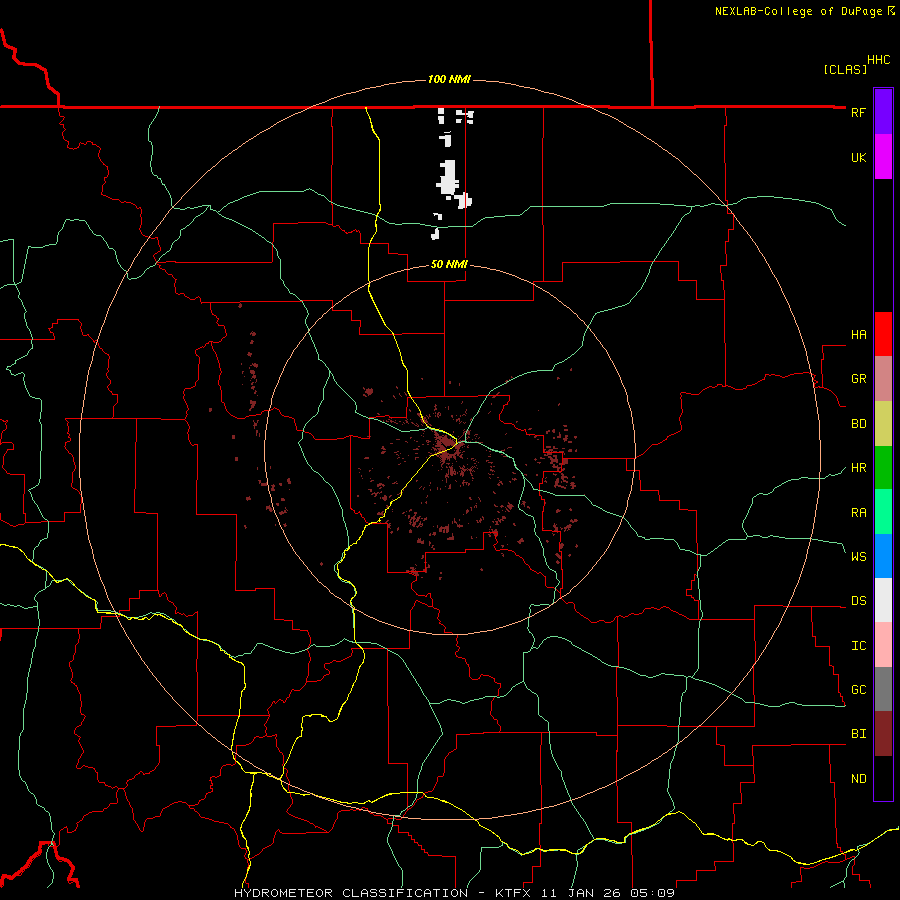Click the BI brown legend swatch
Image resolution: width=900 pixels, height=900 pixels.
(x=883, y=734)
